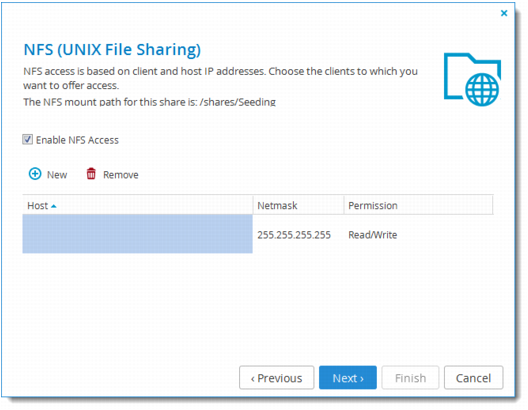Click the Remove text label
Screen dimensions: 528x410
(121, 175)
